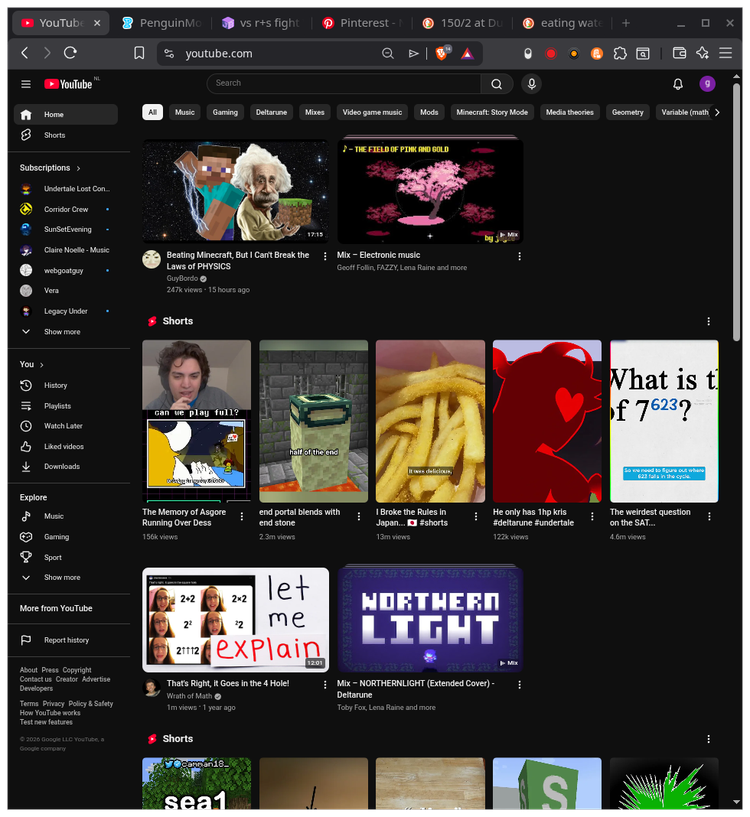This screenshot has width=750, height=817.
Task: Reload the page
Action: [70, 53]
